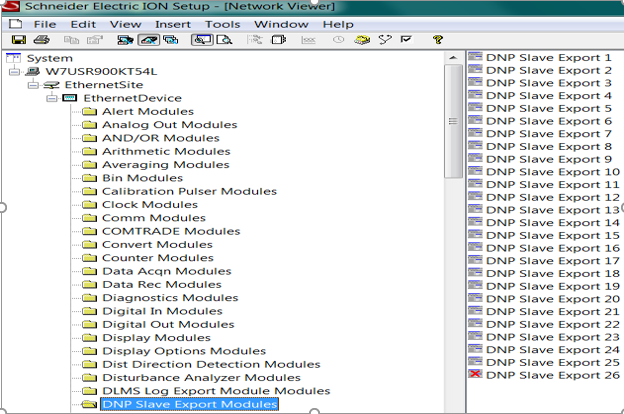This screenshot has height=414, width=624.
Task: Click the stacked-monitors toolbar icon
Action: [x=171, y=40]
